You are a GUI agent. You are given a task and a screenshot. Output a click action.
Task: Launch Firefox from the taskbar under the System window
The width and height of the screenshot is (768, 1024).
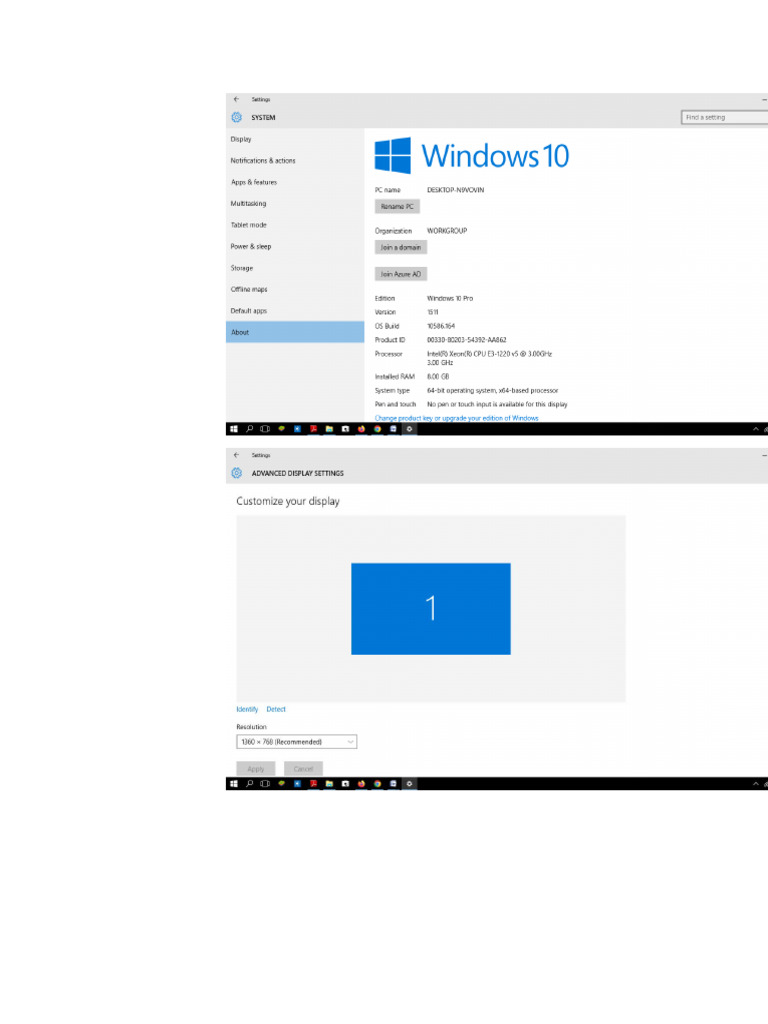coord(361,429)
